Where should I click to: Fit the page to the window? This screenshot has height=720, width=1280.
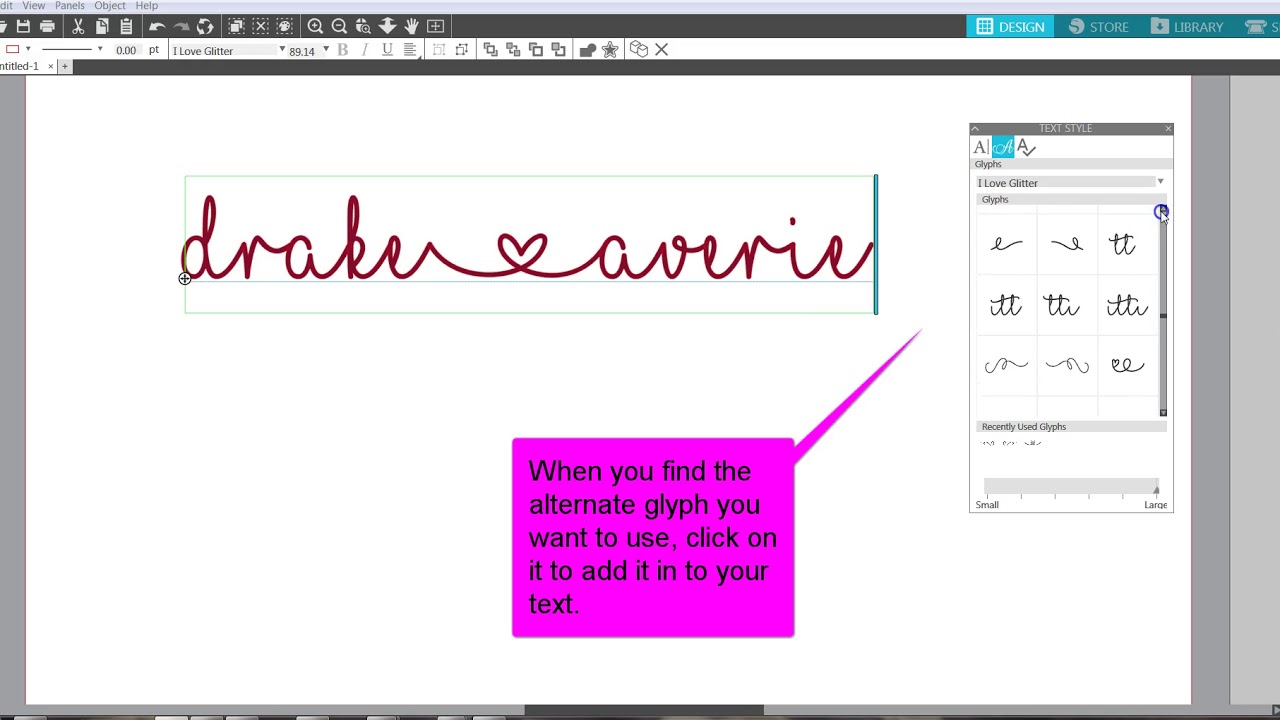(x=435, y=26)
